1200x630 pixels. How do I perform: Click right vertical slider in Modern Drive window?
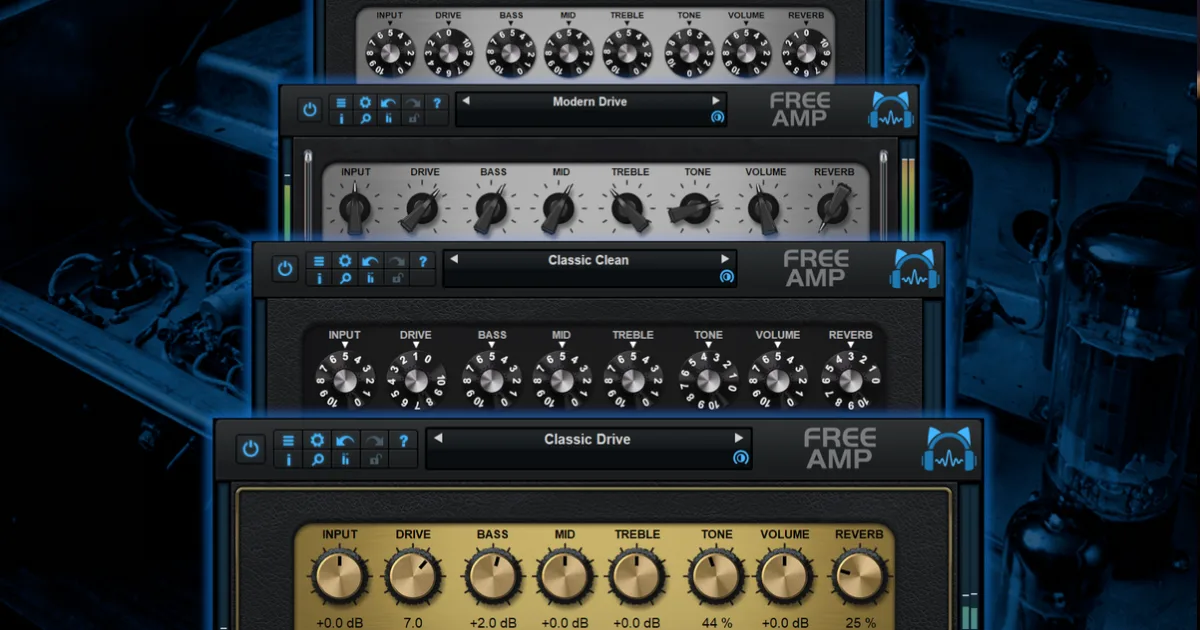tap(883, 195)
